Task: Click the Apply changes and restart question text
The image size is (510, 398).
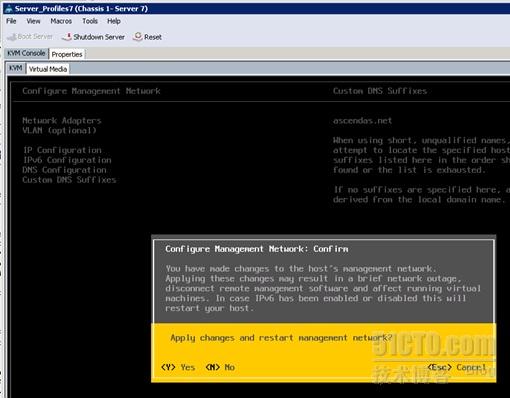Action: coord(281,338)
